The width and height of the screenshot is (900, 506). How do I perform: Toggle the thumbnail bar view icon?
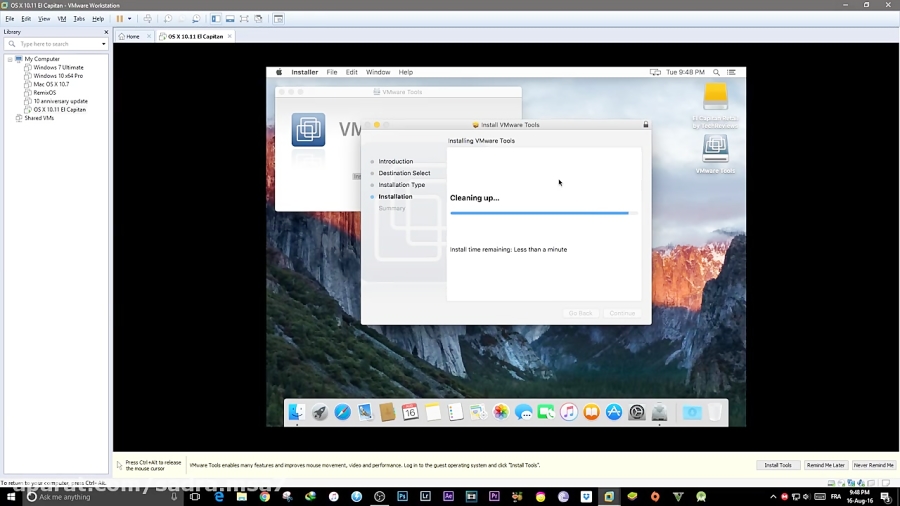click(230, 19)
